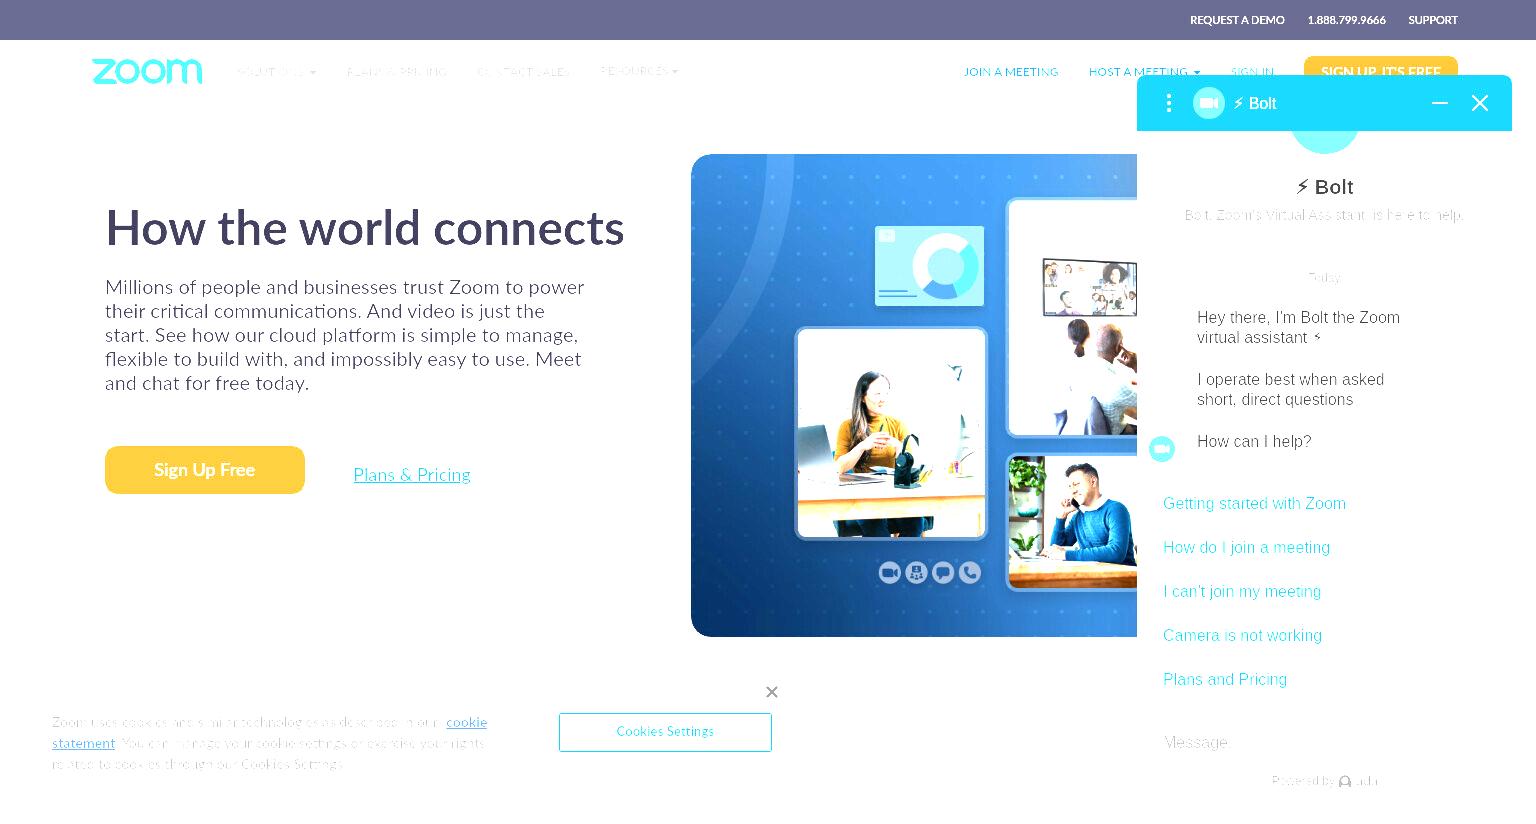Close the Bolt chat panel
Image resolution: width=1536 pixels, height=824 pixels.
point(1480,103)
